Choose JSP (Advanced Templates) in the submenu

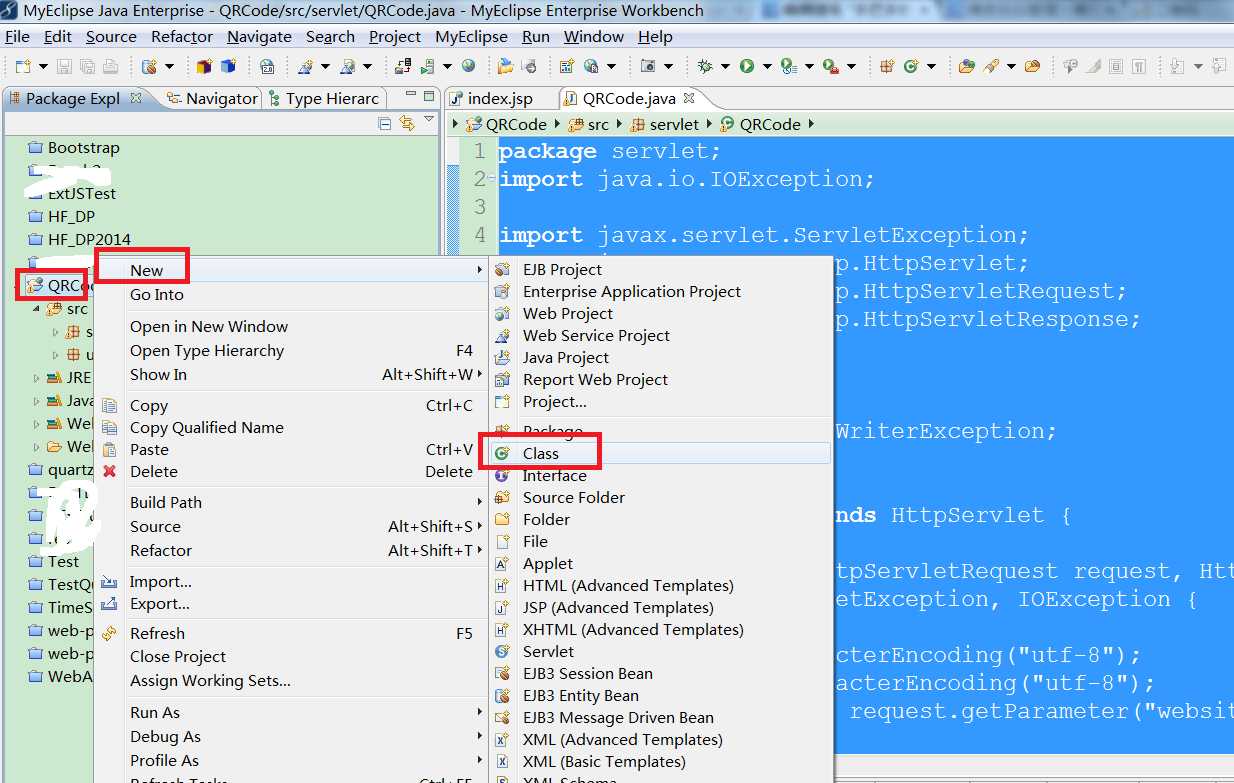click(661, 607)
